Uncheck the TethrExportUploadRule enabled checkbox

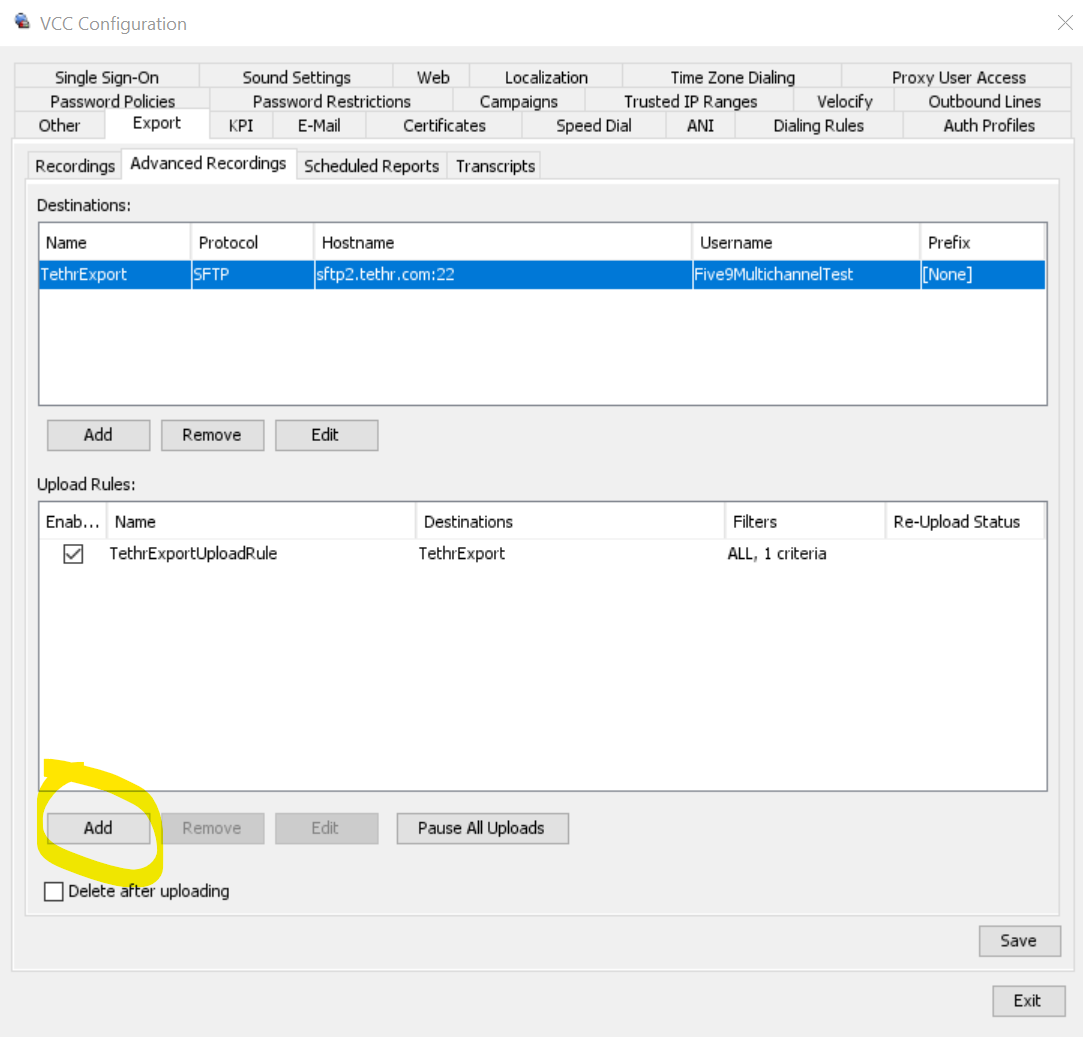point(73,554)
